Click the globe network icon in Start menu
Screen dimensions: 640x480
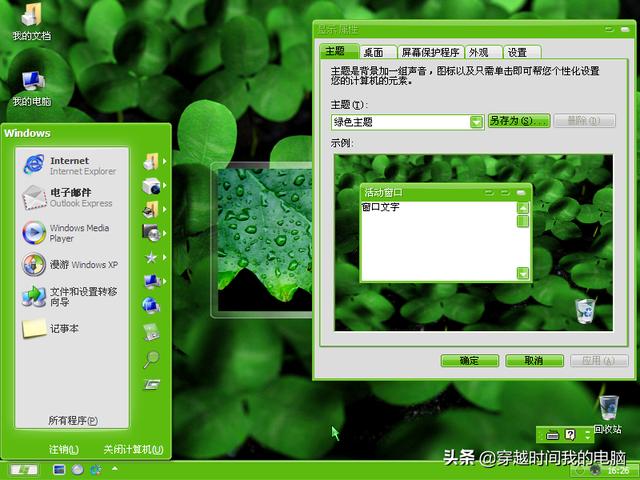(x=151, y=305)
